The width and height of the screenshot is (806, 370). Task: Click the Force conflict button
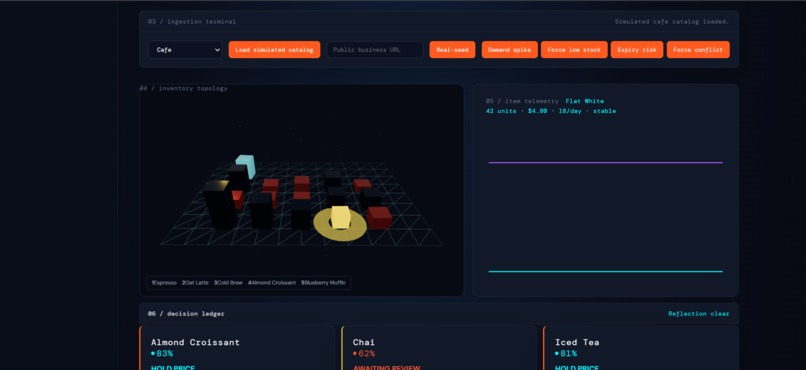698,50
